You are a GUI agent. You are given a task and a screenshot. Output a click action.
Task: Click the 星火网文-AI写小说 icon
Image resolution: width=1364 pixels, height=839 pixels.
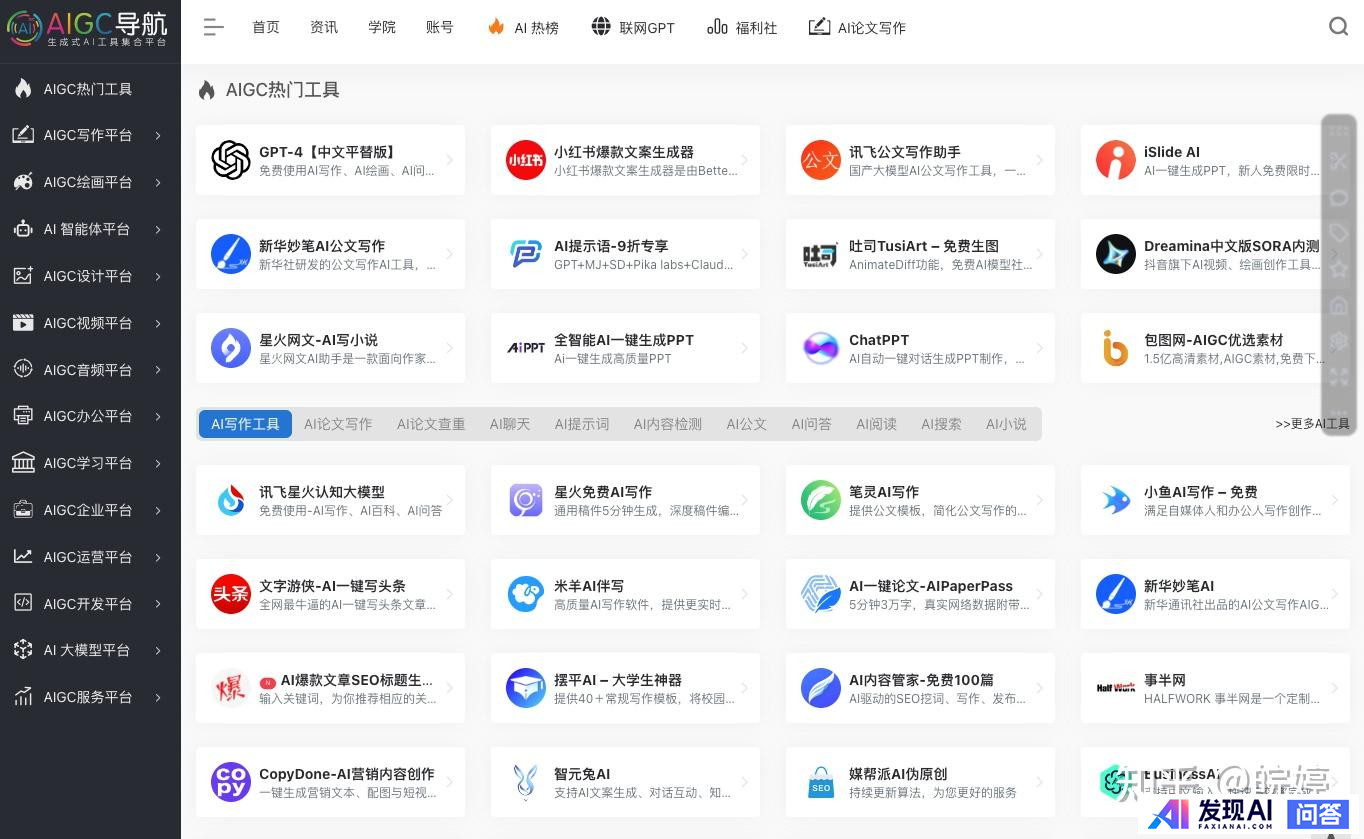click(x=231, y=348)
